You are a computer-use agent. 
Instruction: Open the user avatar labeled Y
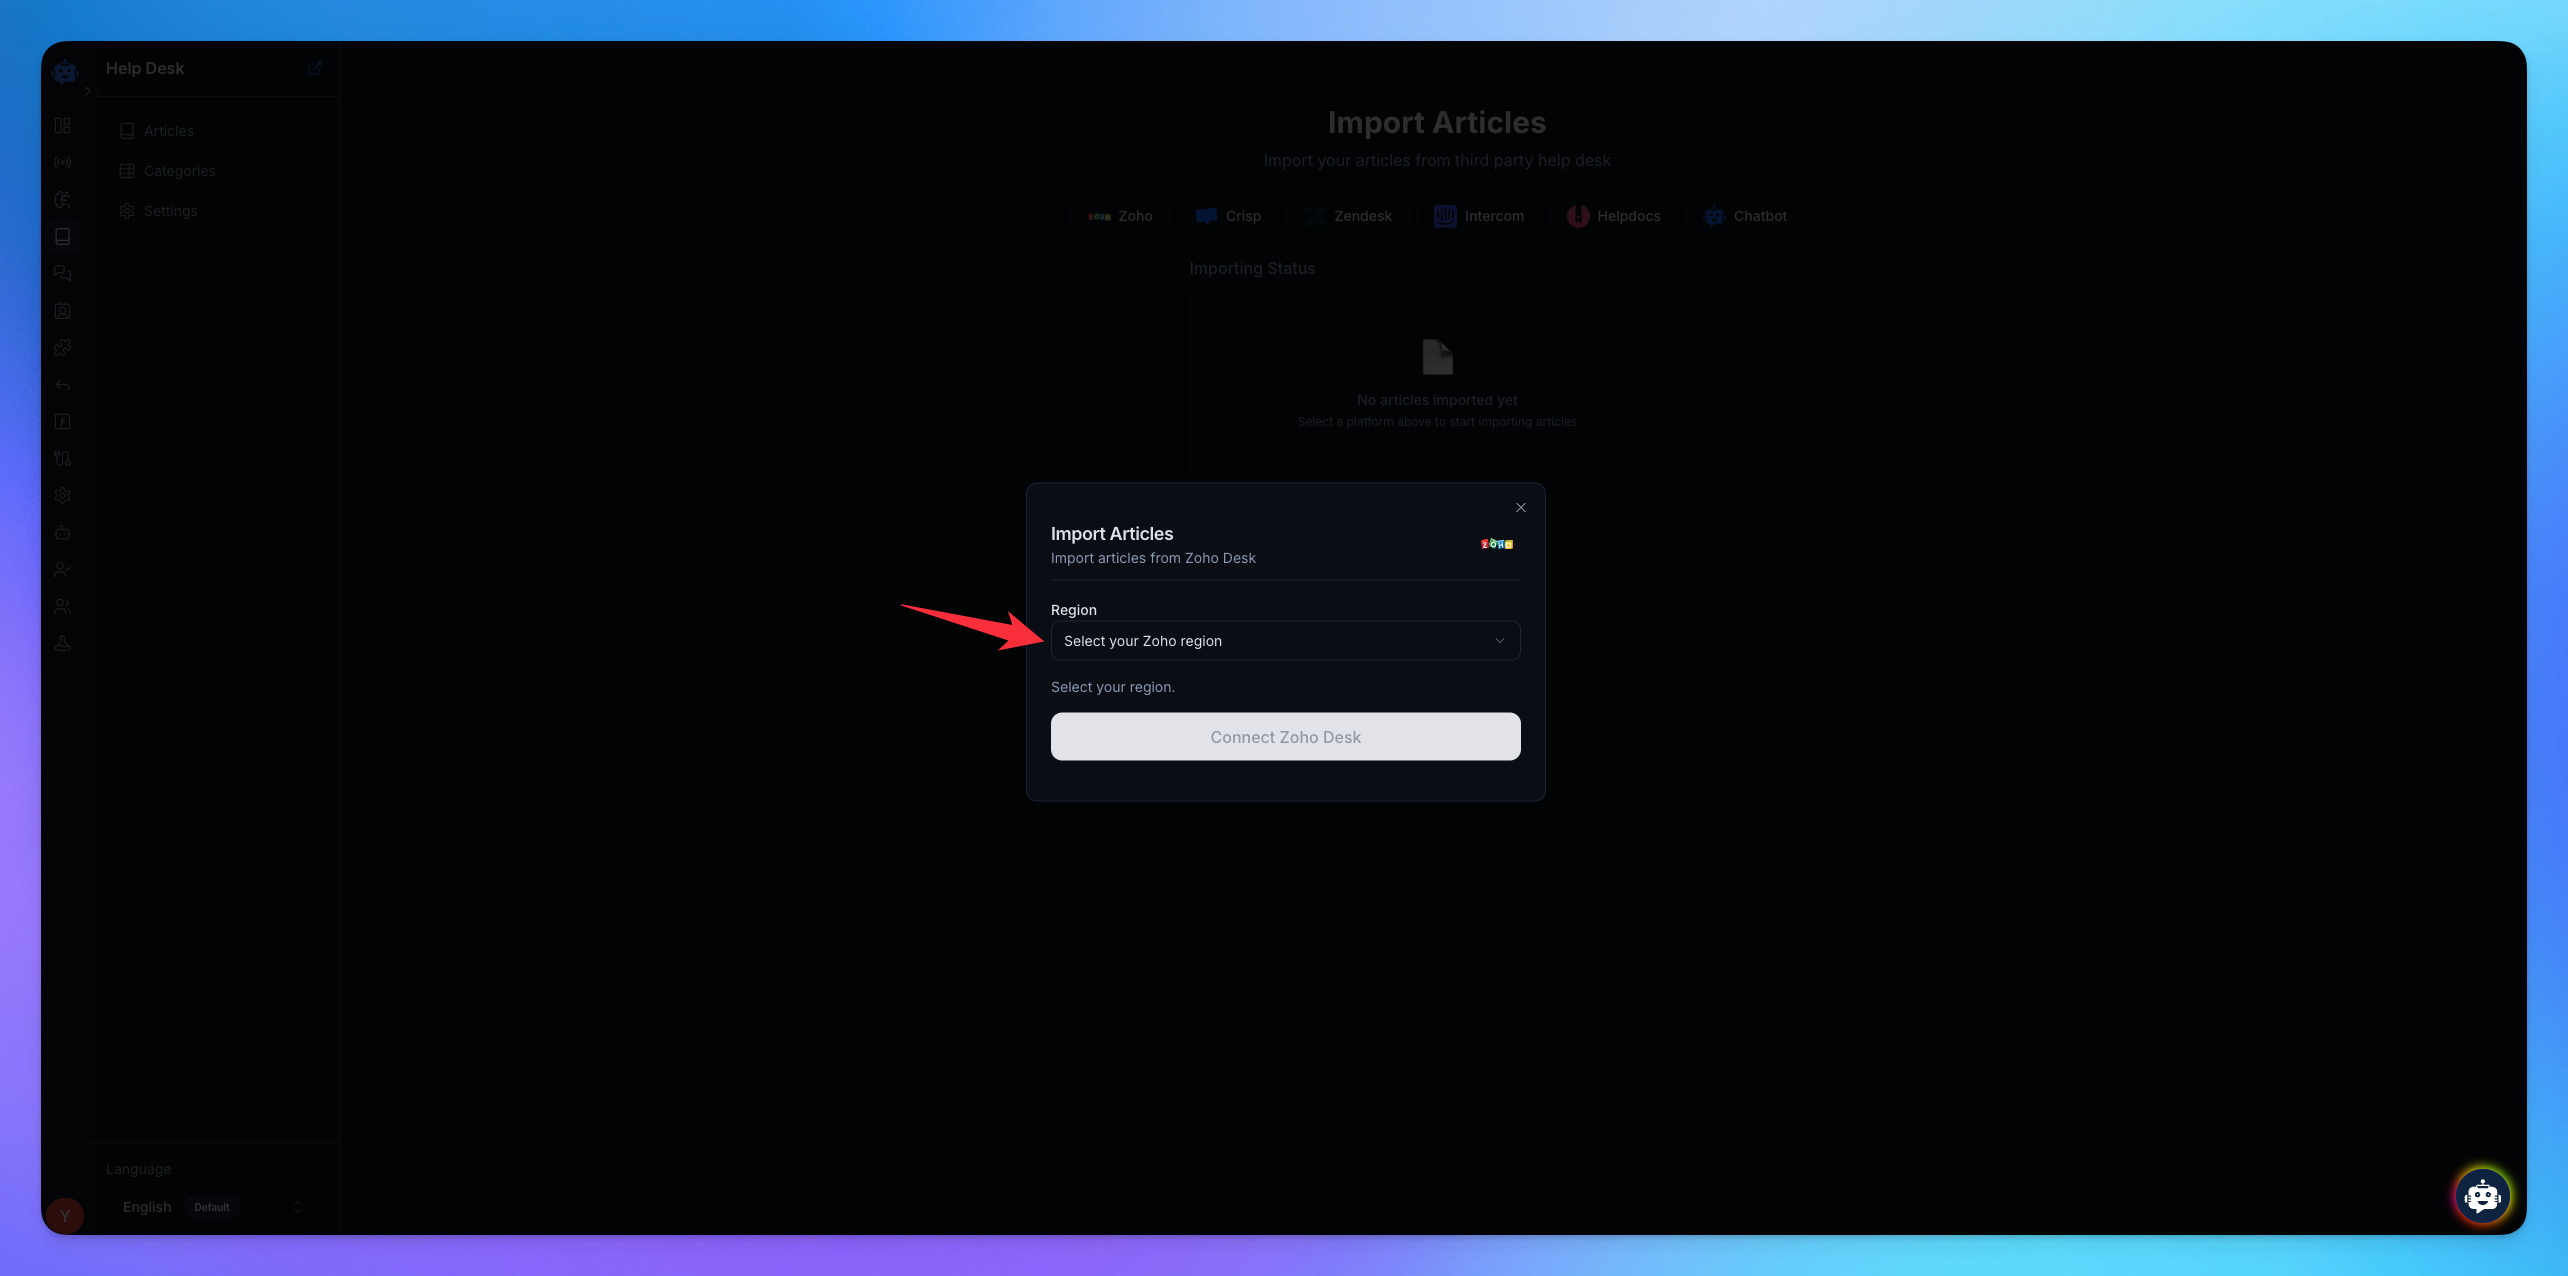coord(65,1216)
